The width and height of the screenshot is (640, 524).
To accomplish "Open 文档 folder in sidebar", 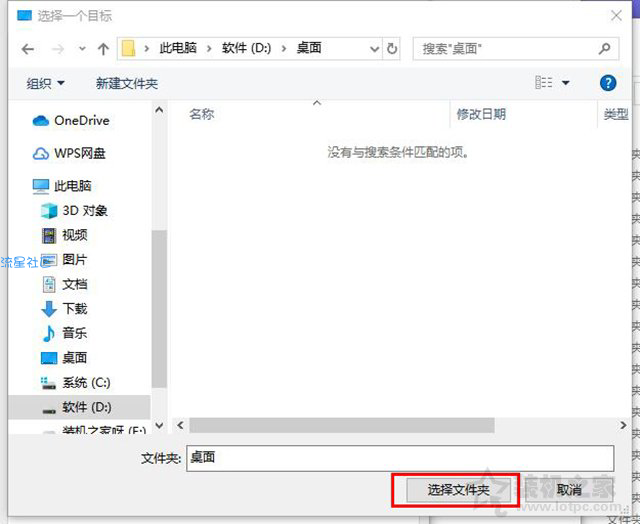I will pos(64,284).
